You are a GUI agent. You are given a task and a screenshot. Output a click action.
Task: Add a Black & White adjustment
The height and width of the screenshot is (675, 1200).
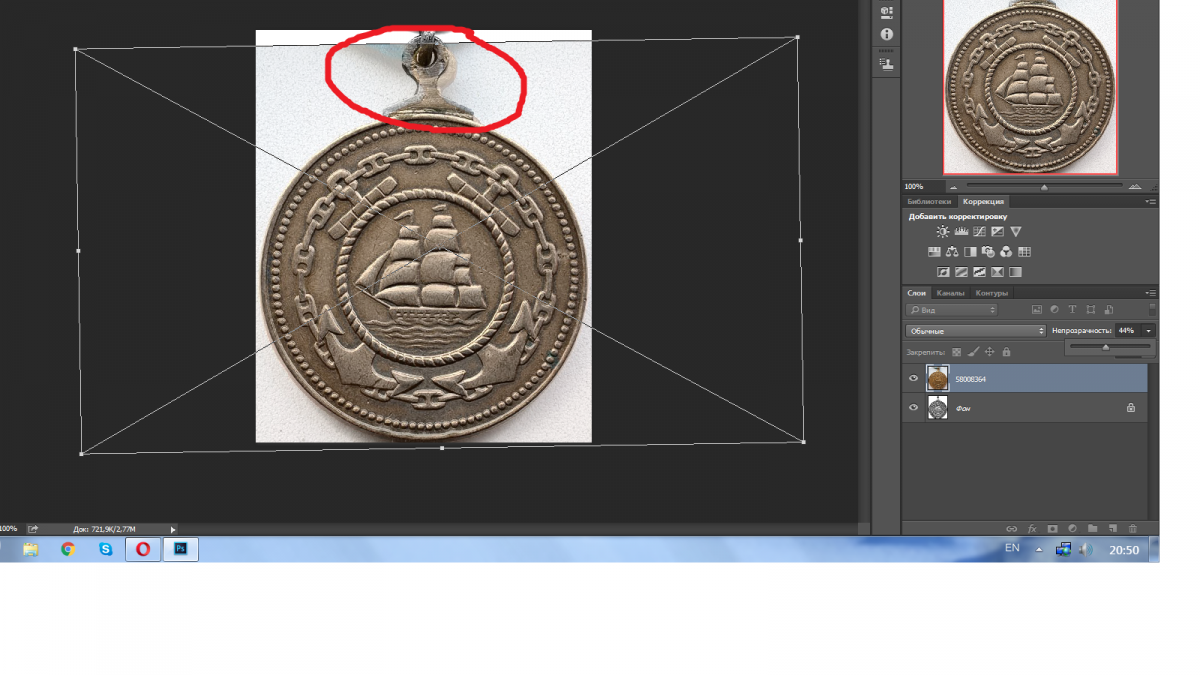[970, 252]
